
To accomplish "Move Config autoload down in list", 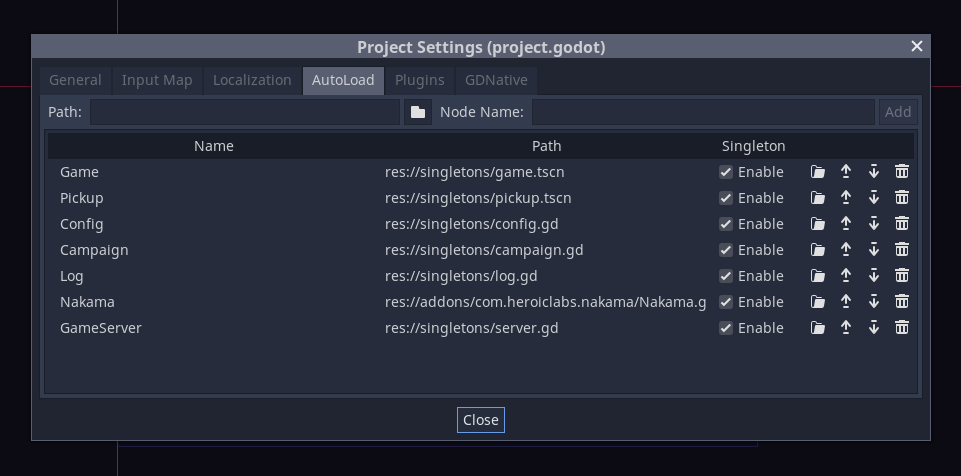I will 873,224.
